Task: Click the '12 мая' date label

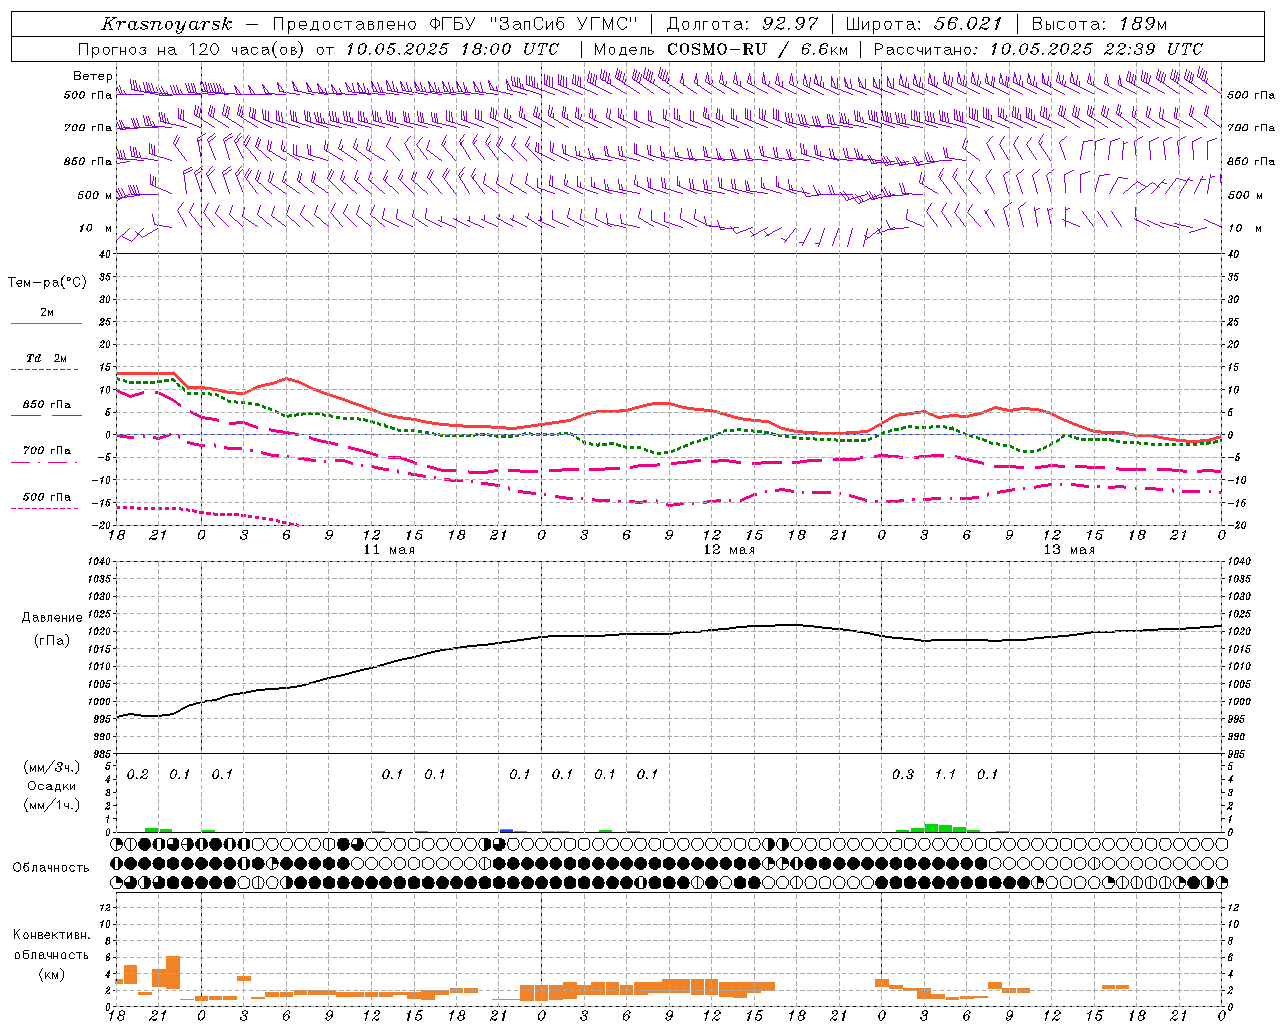Action: point(729,550)
